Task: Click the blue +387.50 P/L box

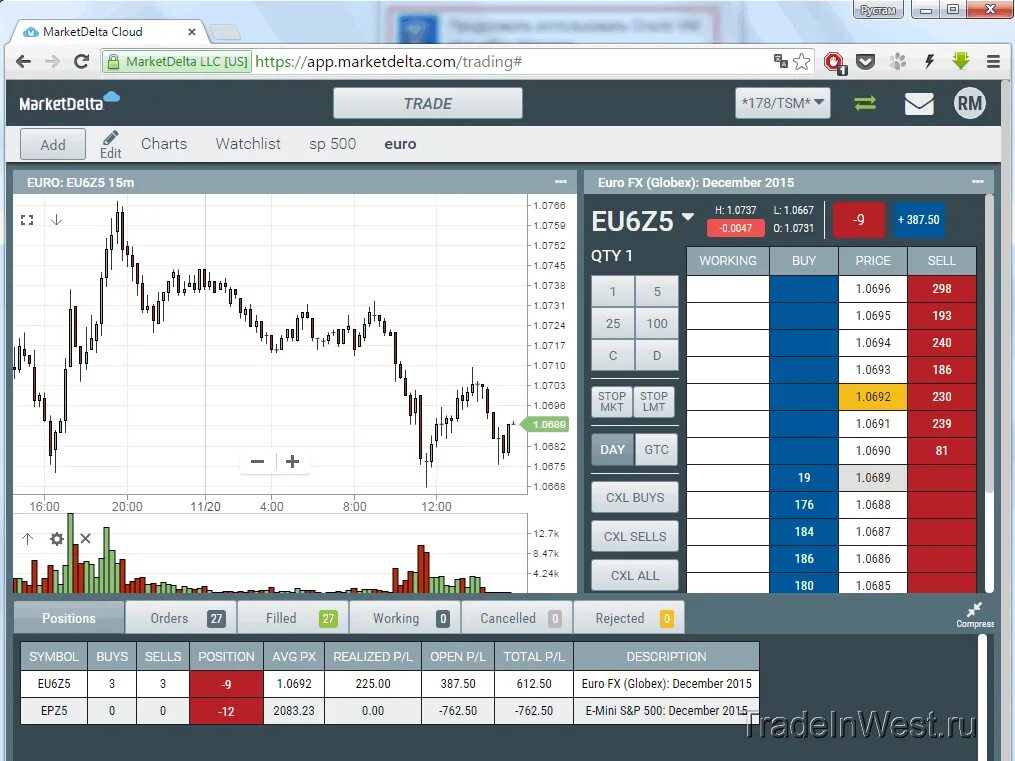Action: click(x=918, y=220)
